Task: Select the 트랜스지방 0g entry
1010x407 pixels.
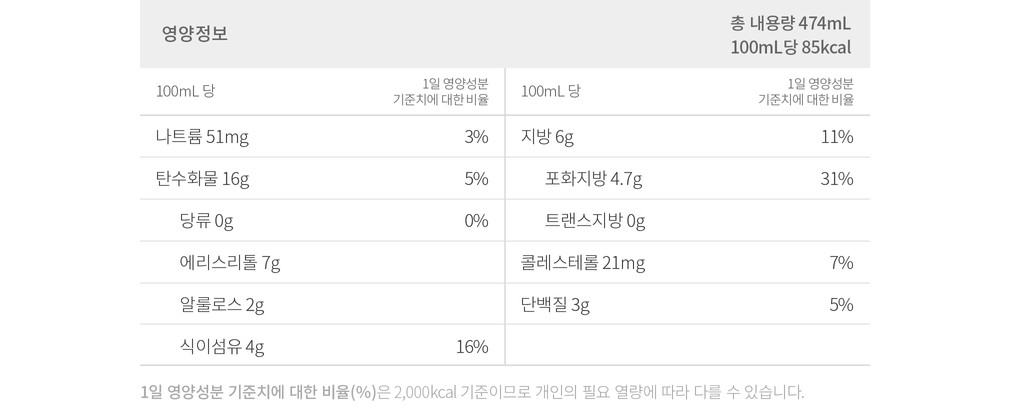Action: click(595, 221)
